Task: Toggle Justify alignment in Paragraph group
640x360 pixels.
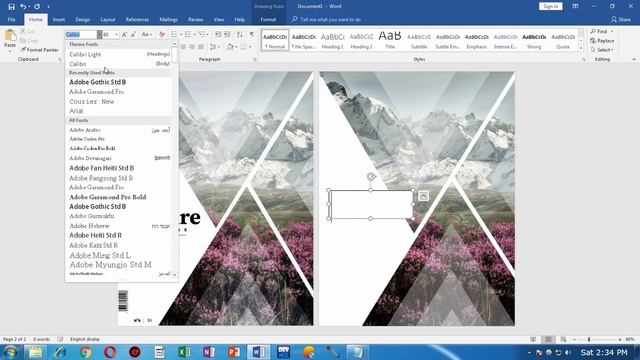Action: point(201,47)
